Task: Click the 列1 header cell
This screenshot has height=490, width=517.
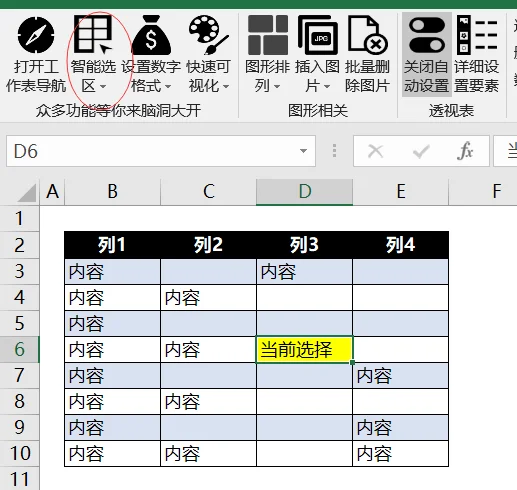Action: coord(112,245)
